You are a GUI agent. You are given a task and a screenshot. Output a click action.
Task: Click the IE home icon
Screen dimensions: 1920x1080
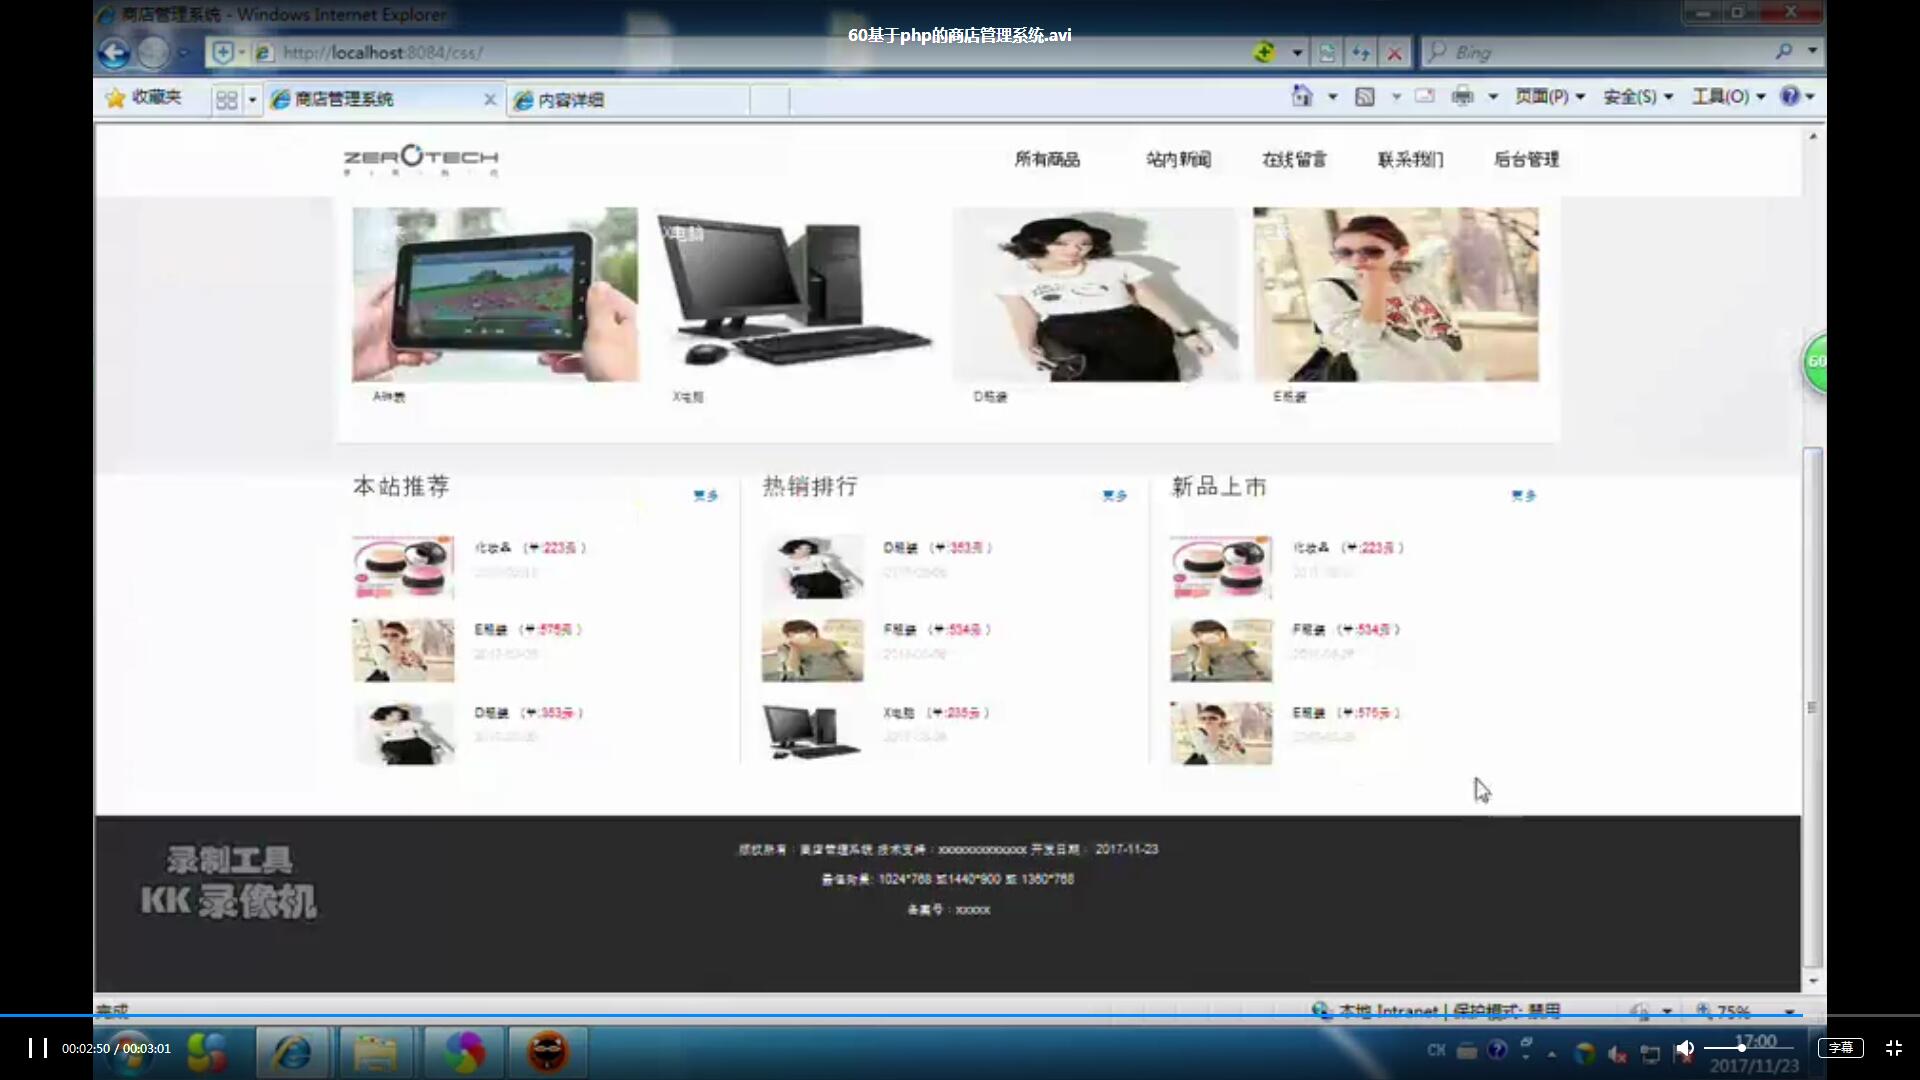click(x=1302, y=96)
